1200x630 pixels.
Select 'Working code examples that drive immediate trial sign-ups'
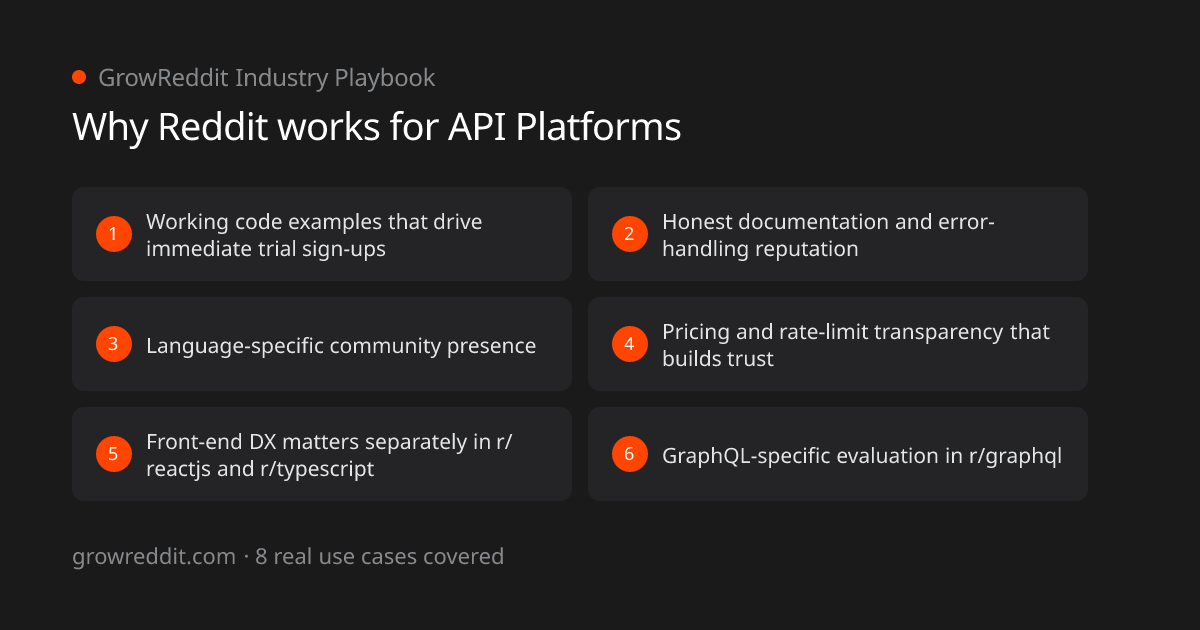click(x=314, y=235)
